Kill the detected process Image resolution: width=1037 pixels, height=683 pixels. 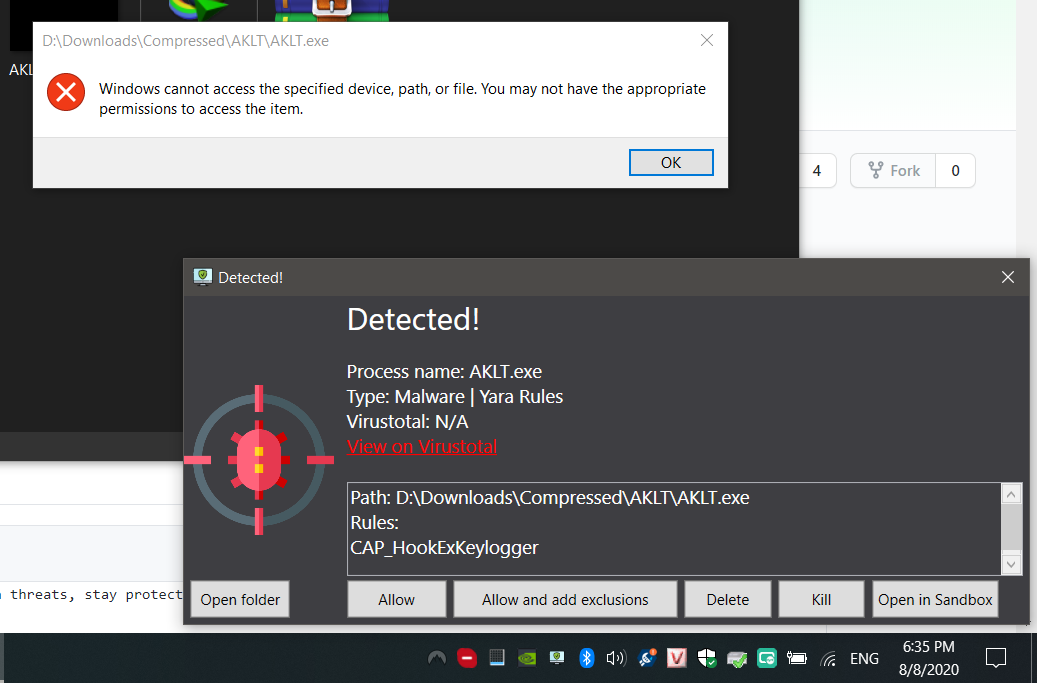(821, 599)
